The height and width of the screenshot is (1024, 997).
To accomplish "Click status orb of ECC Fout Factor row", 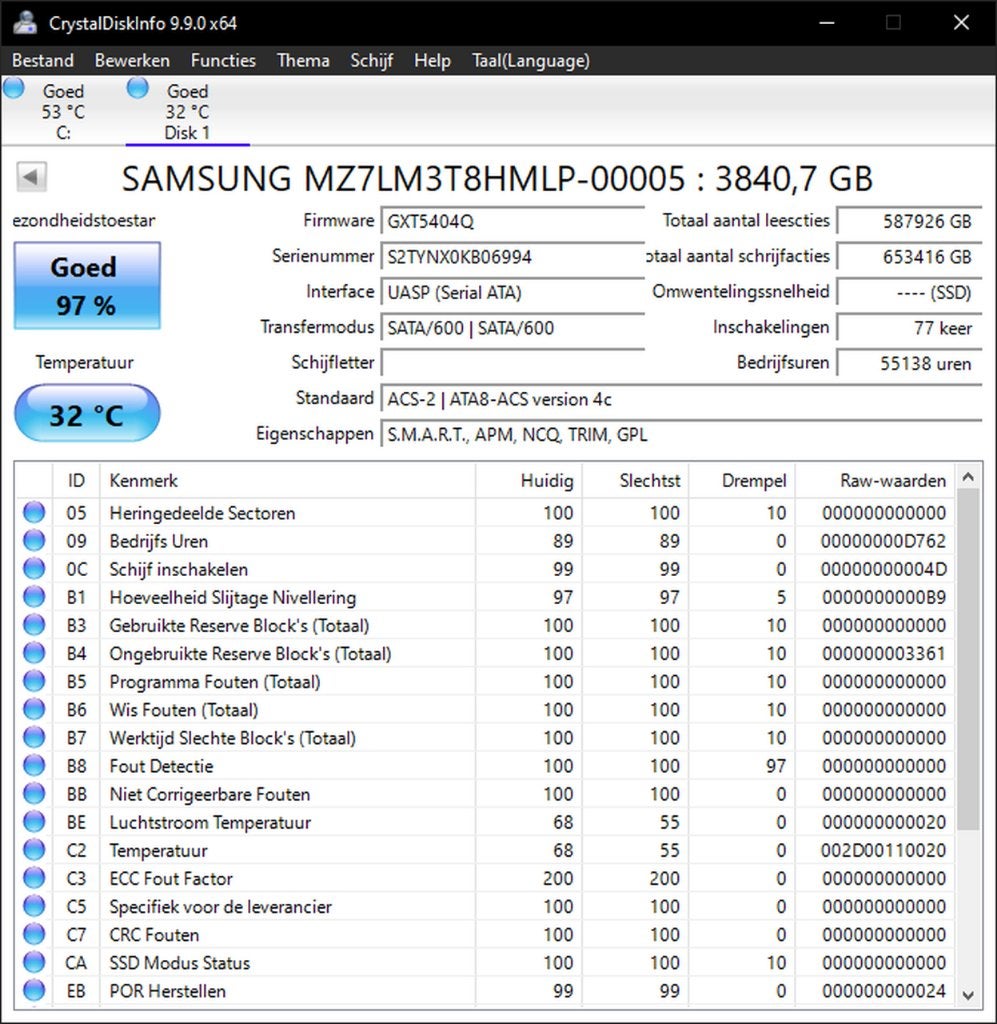I will click(34, 878).
